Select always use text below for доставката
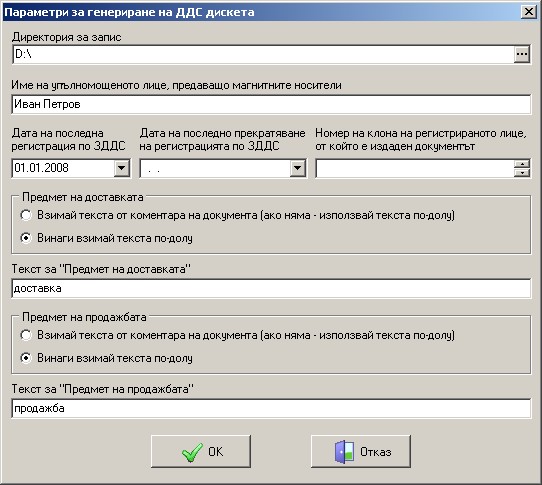The image size is (542, 485). point(26,238)
